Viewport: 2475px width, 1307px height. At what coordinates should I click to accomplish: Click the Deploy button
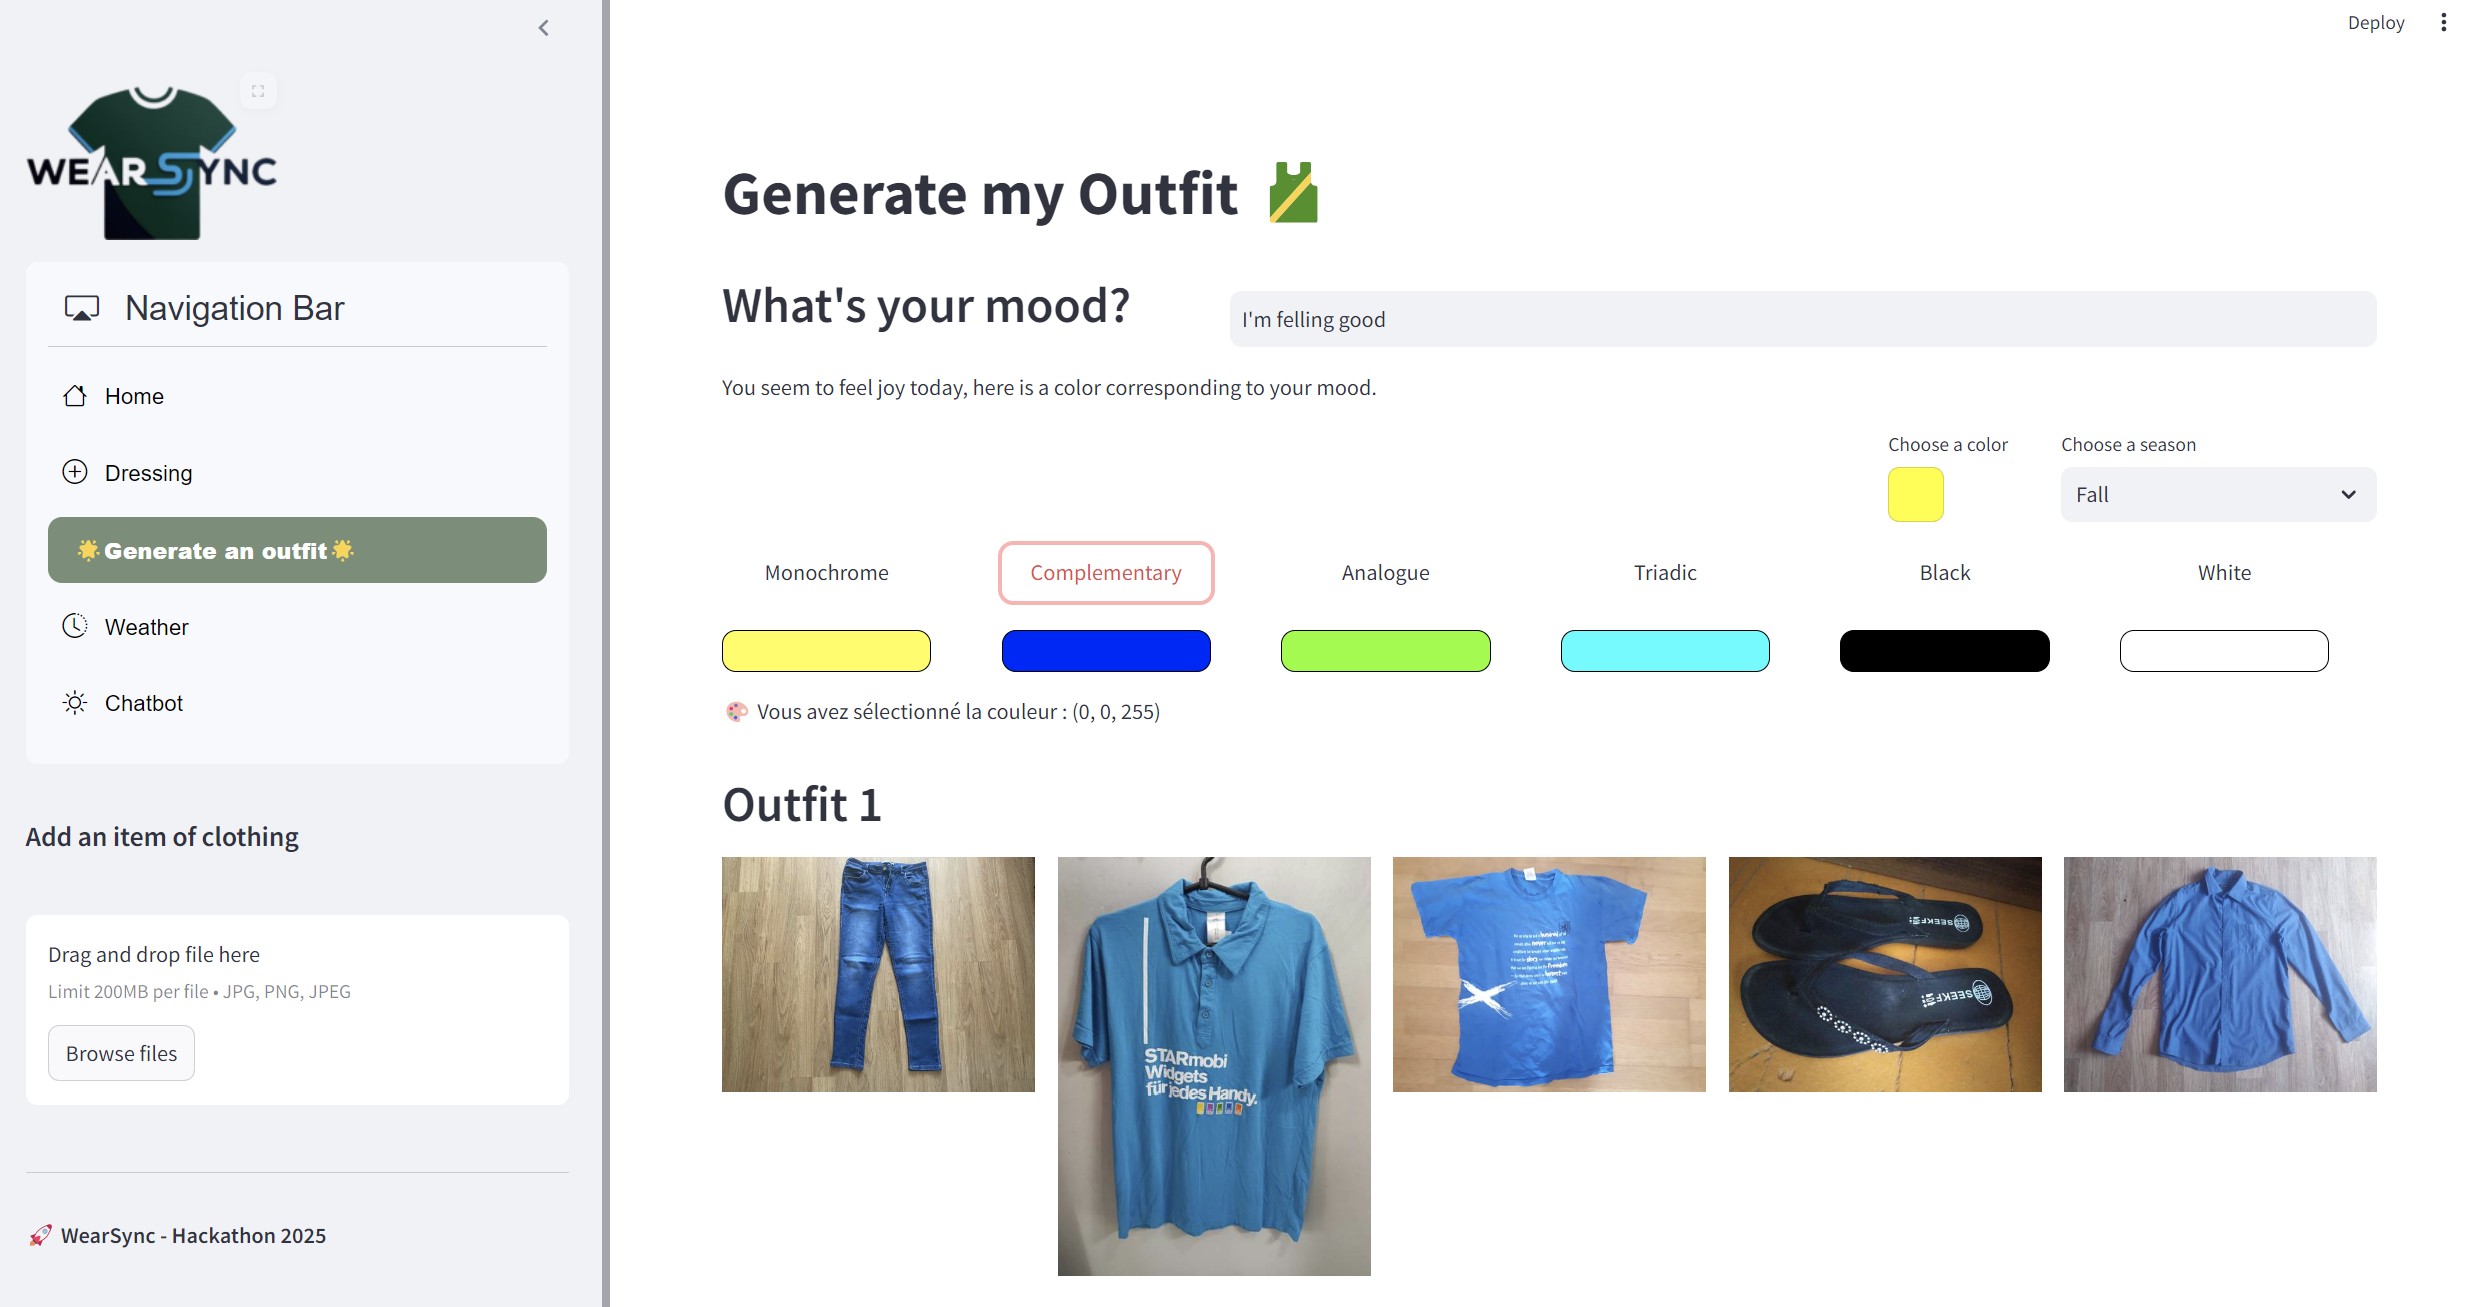tap(2375, 22)
